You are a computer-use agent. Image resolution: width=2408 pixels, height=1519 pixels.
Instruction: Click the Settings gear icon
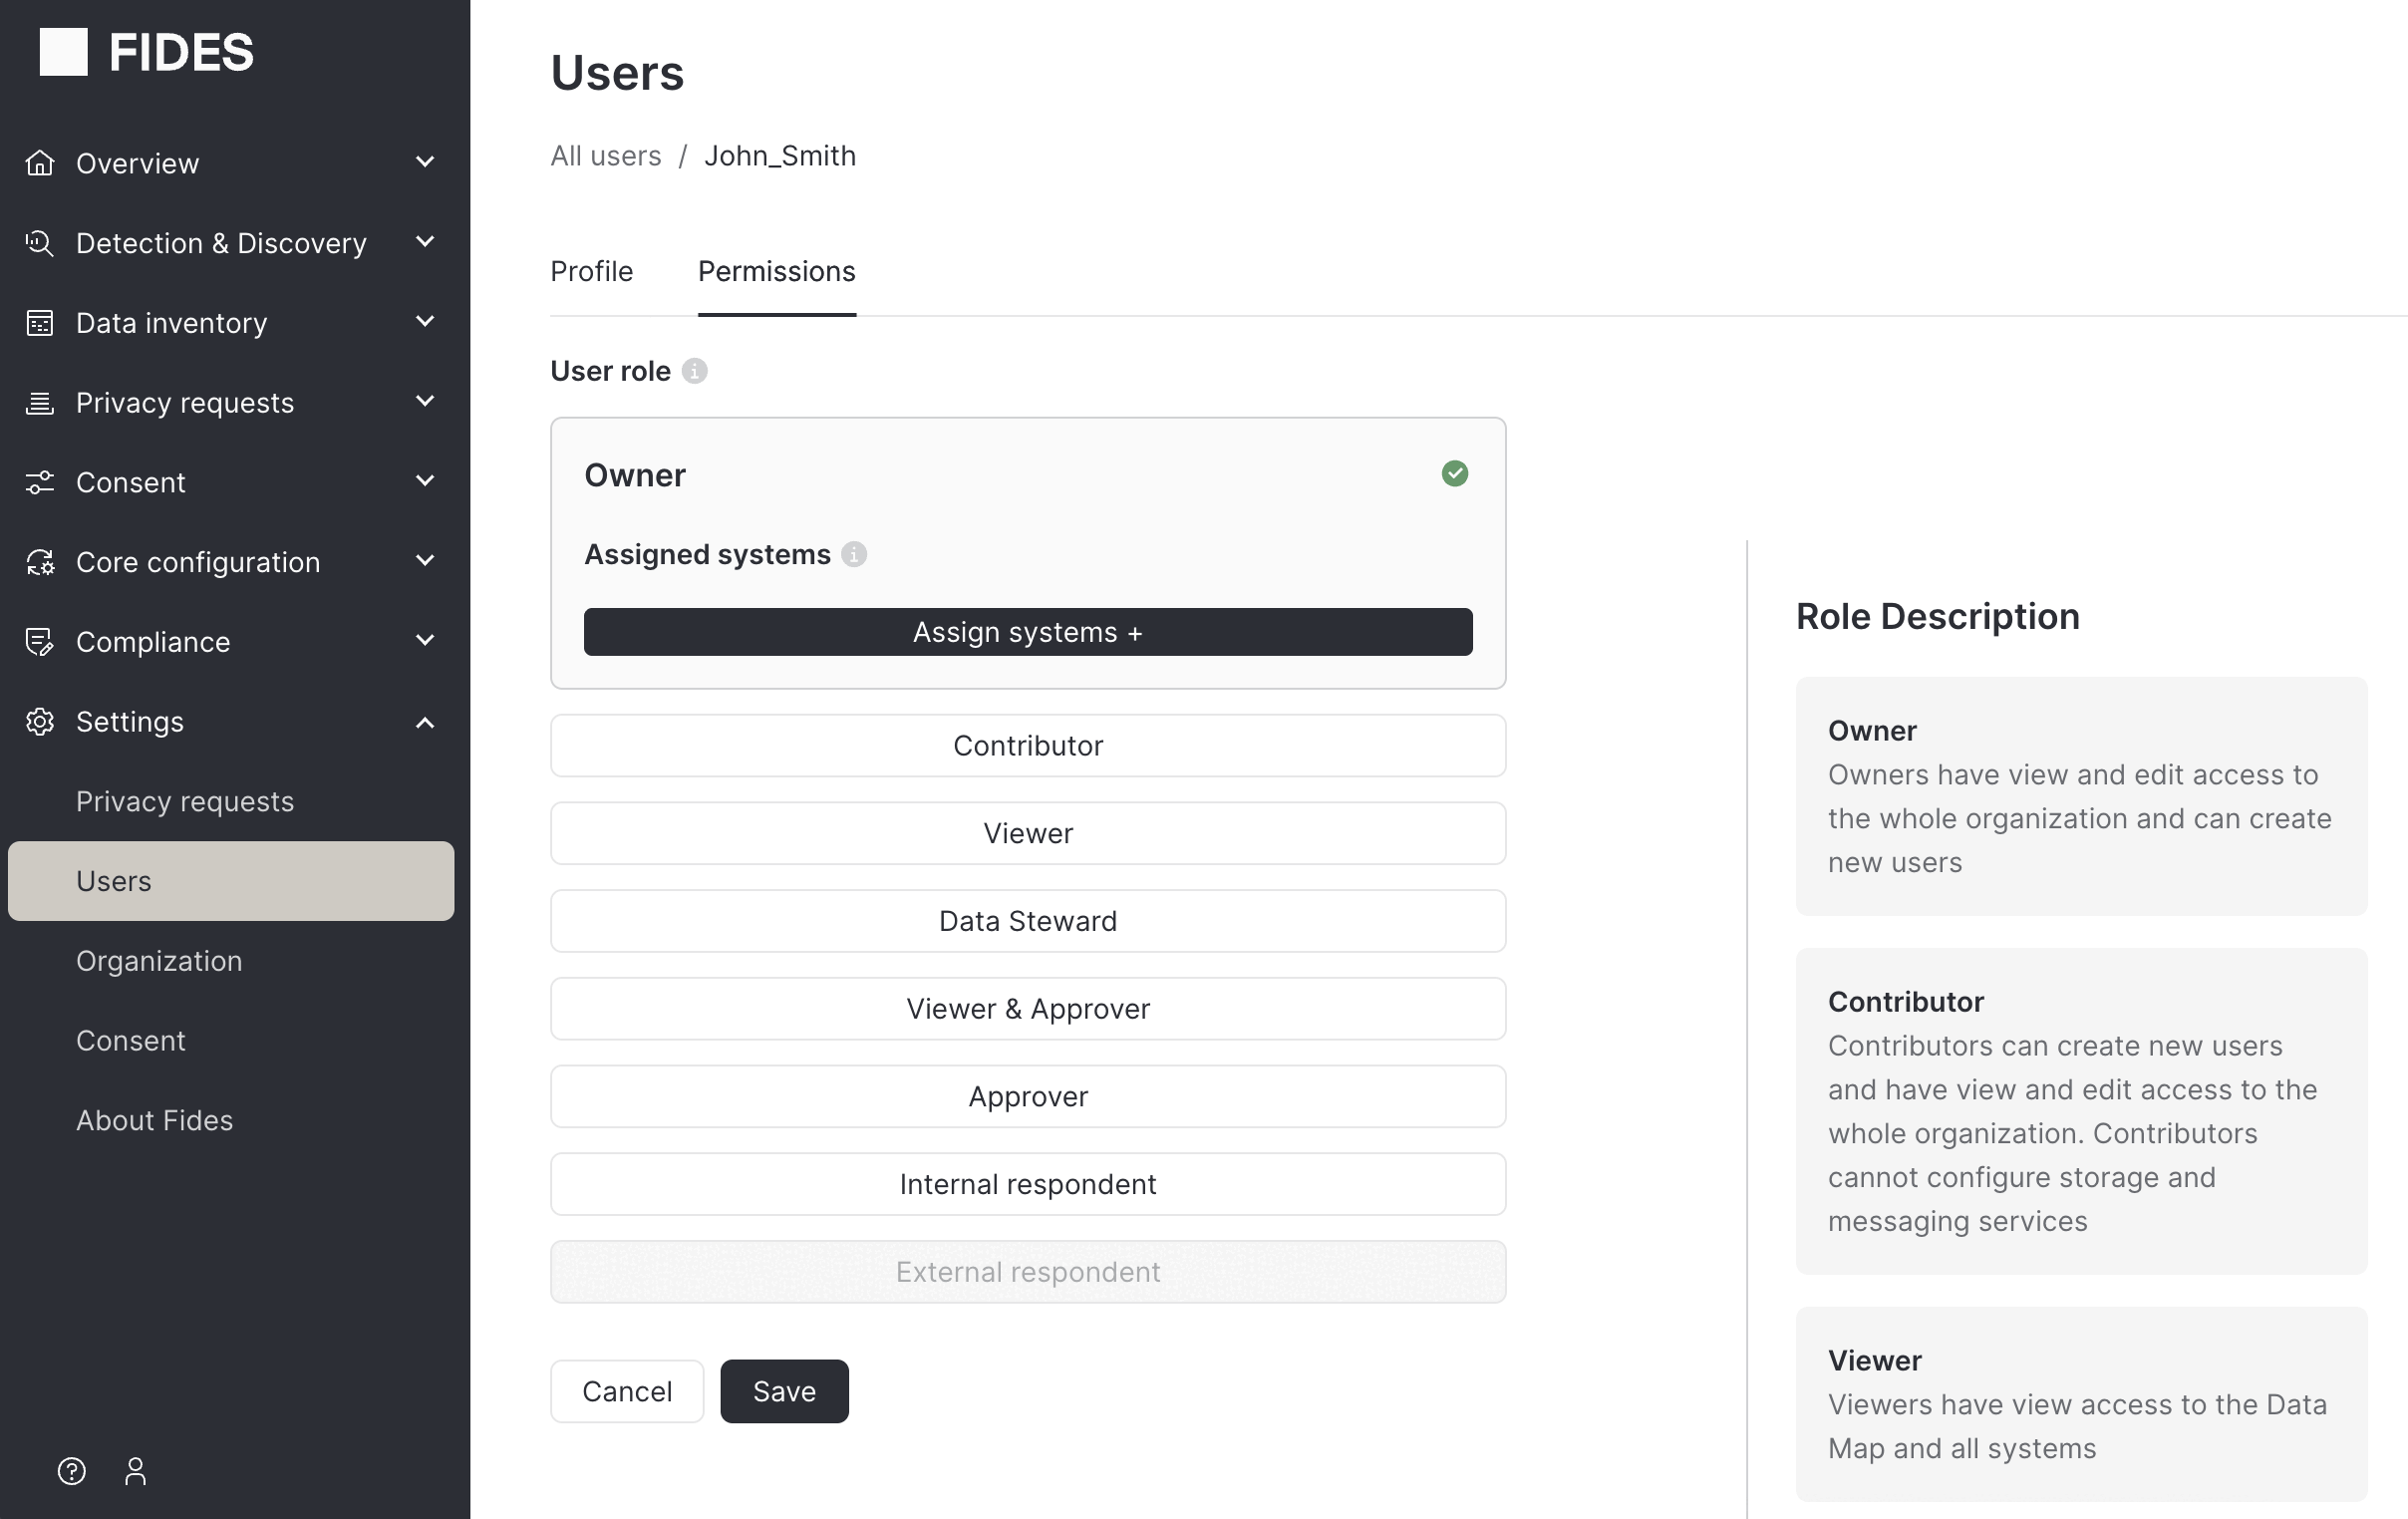point(40,721)
